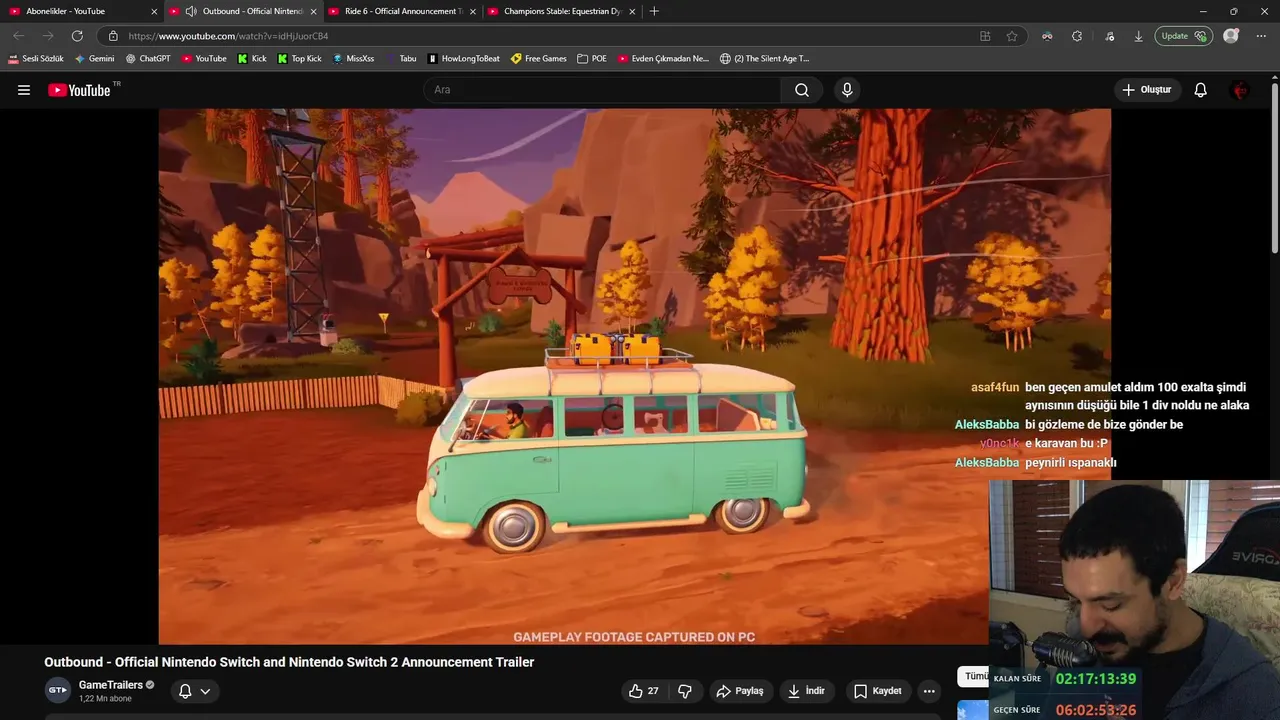The image size is (1280, 720).
Task: Click the glasses extension icon in toolbar
Action: (x=1047, y=36)
